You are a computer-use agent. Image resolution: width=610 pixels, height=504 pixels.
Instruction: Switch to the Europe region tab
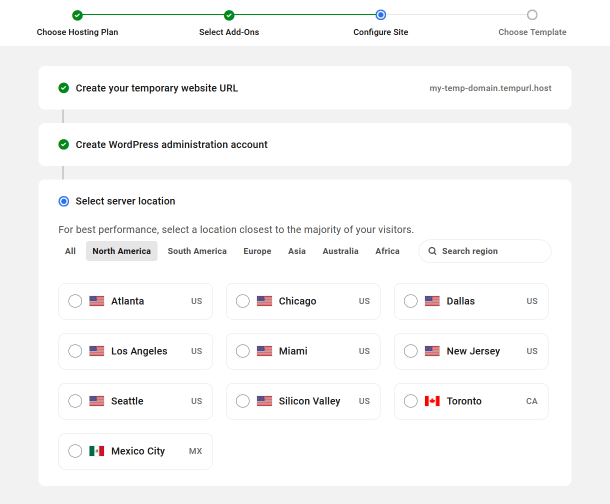pos(257,251)
